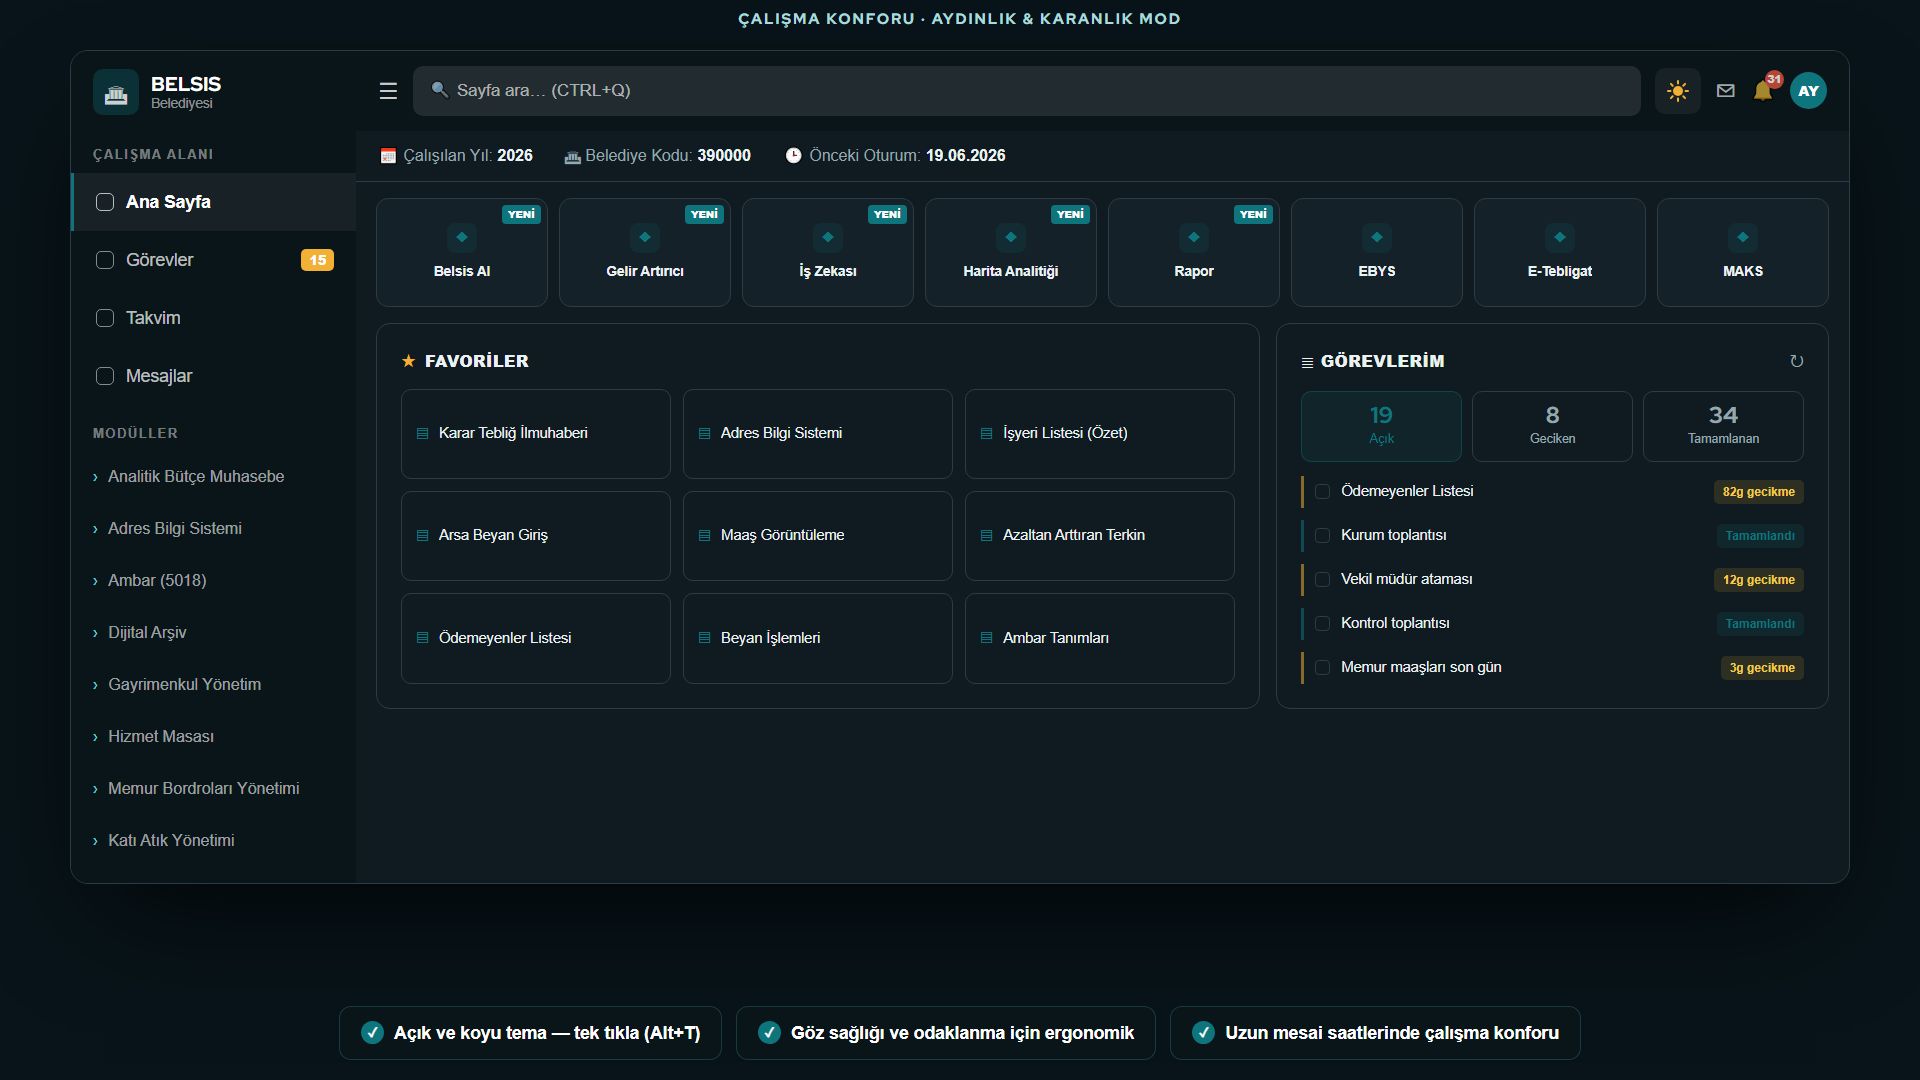Click the E-Tebligat diamond icon
Viewport: 1920px width, 1080px height.
tap(1560, 237)
